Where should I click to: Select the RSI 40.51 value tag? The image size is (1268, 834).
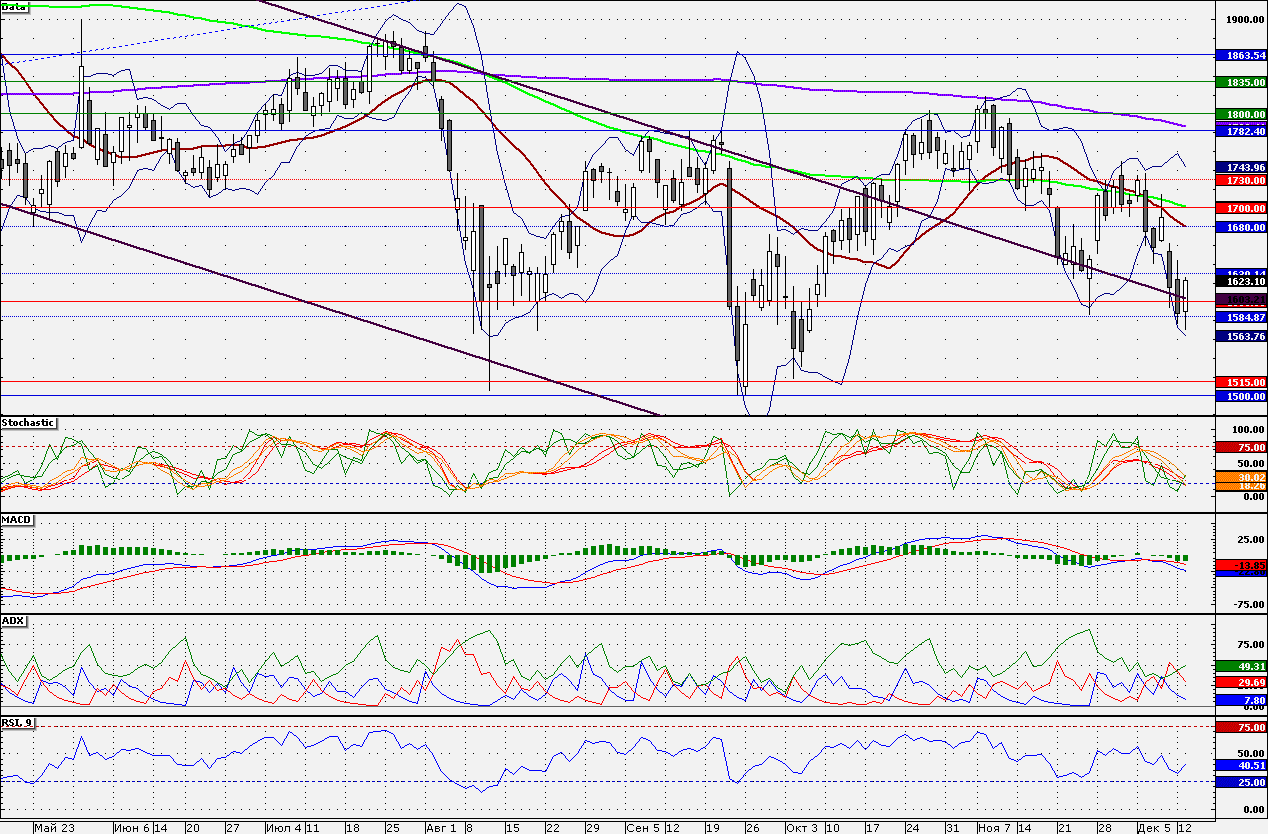(x=1240, y=765)
